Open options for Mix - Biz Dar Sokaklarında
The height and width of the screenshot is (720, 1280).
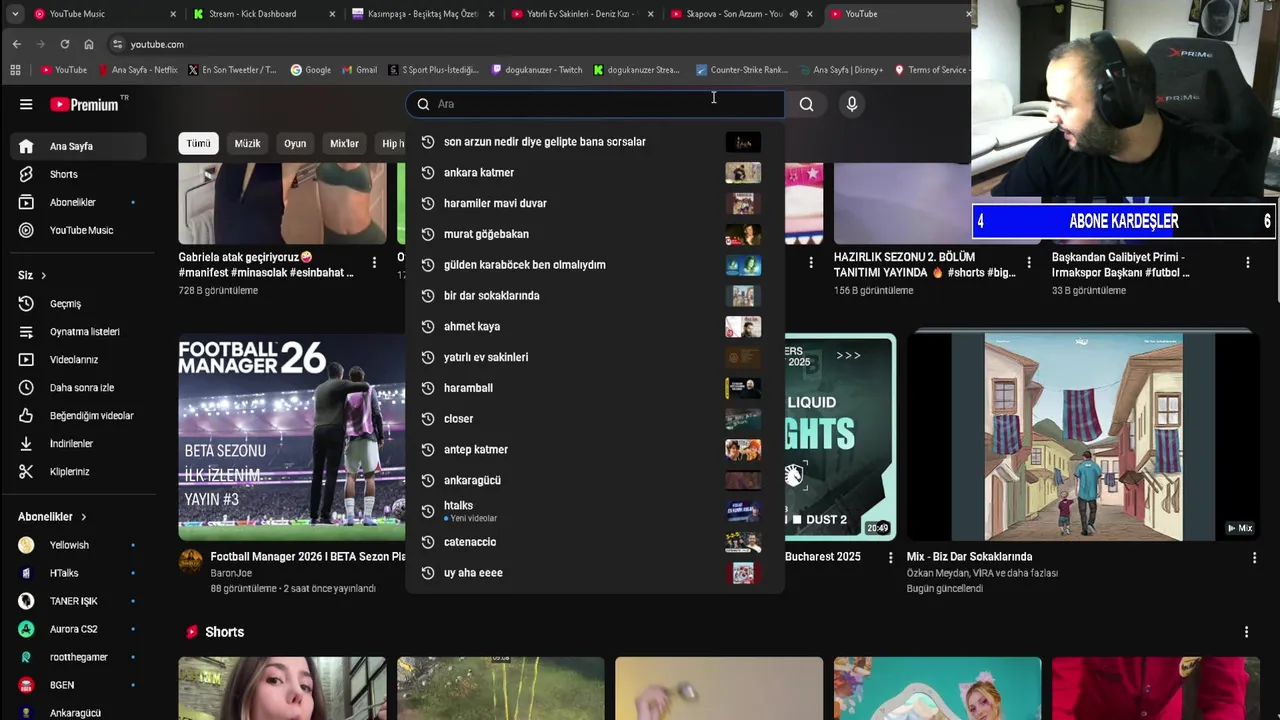[1254, 558]
